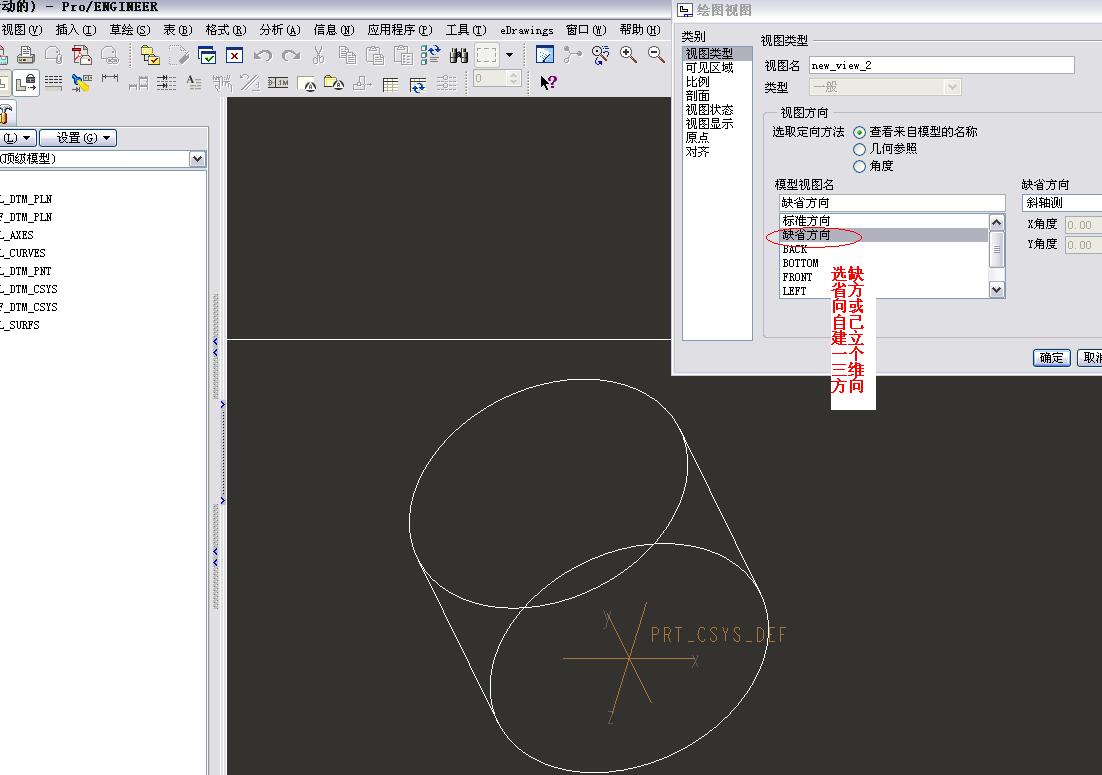Select '视图显示' in the category list

pyautogui.click(x=709, y=124)
